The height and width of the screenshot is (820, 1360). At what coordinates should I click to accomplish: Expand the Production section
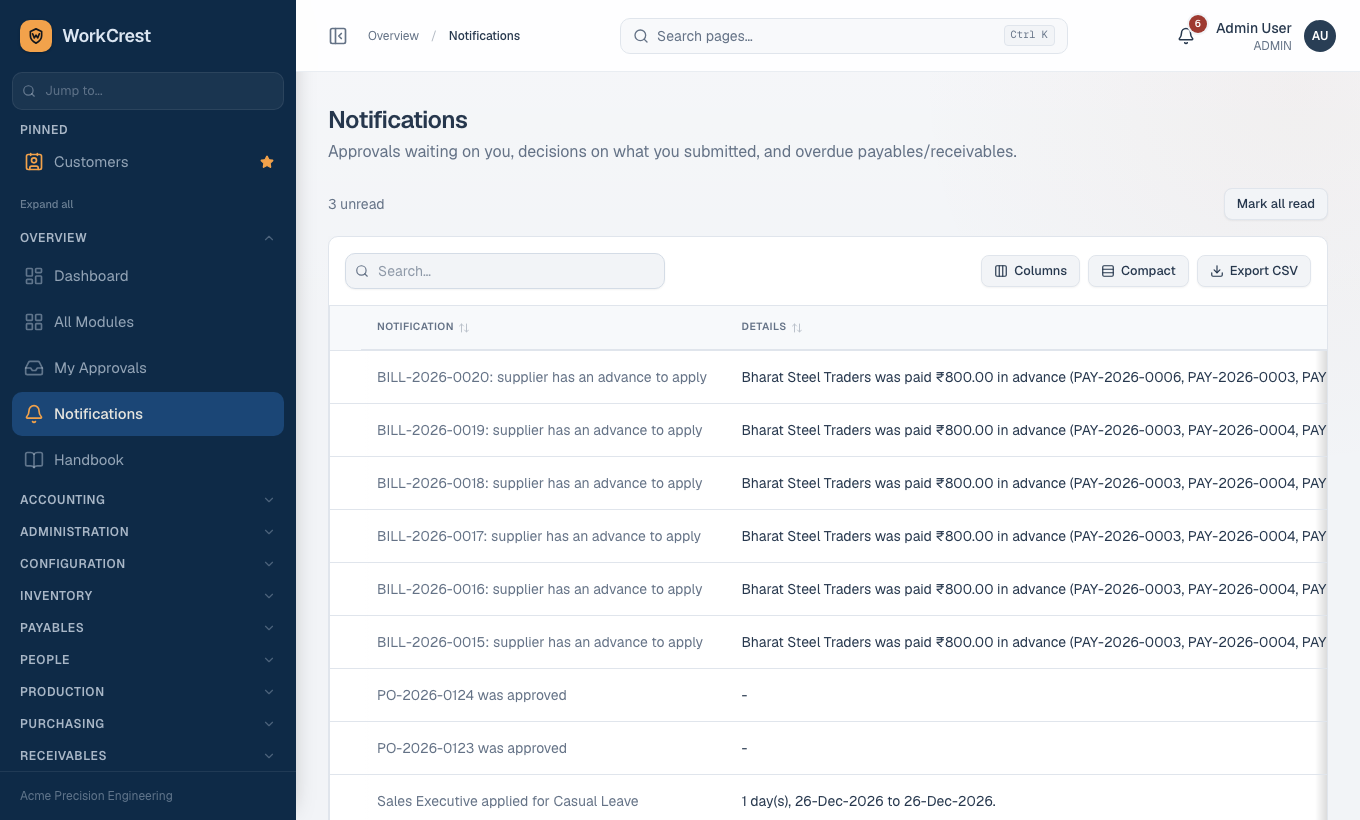coord(148,692)
